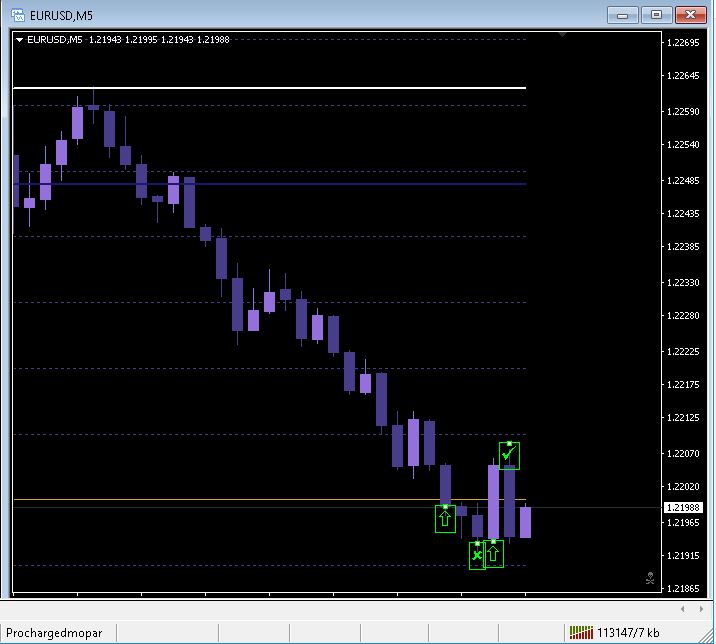Click the 1.22695 price scale label

point(683,42)
